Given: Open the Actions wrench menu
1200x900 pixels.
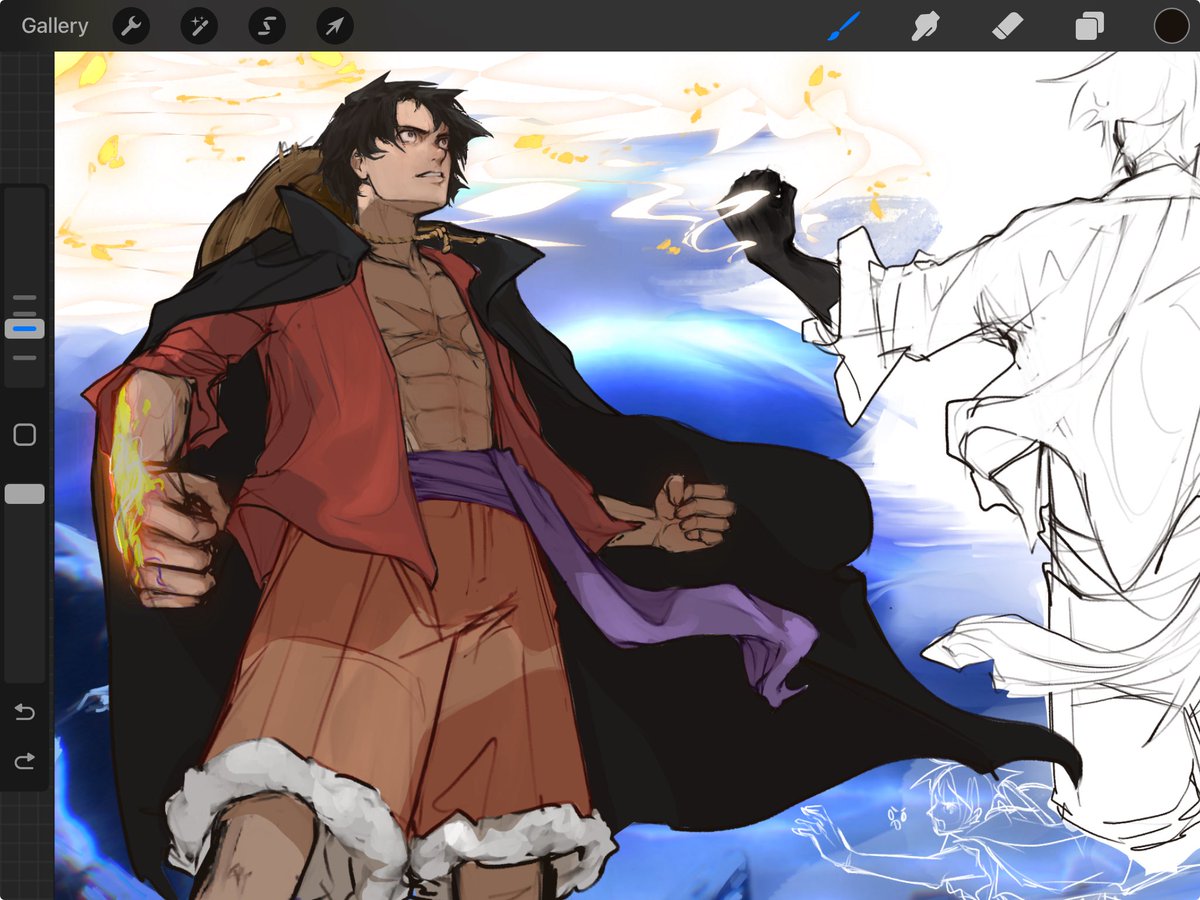Looking at the screenshot, I should coord(131,26).
